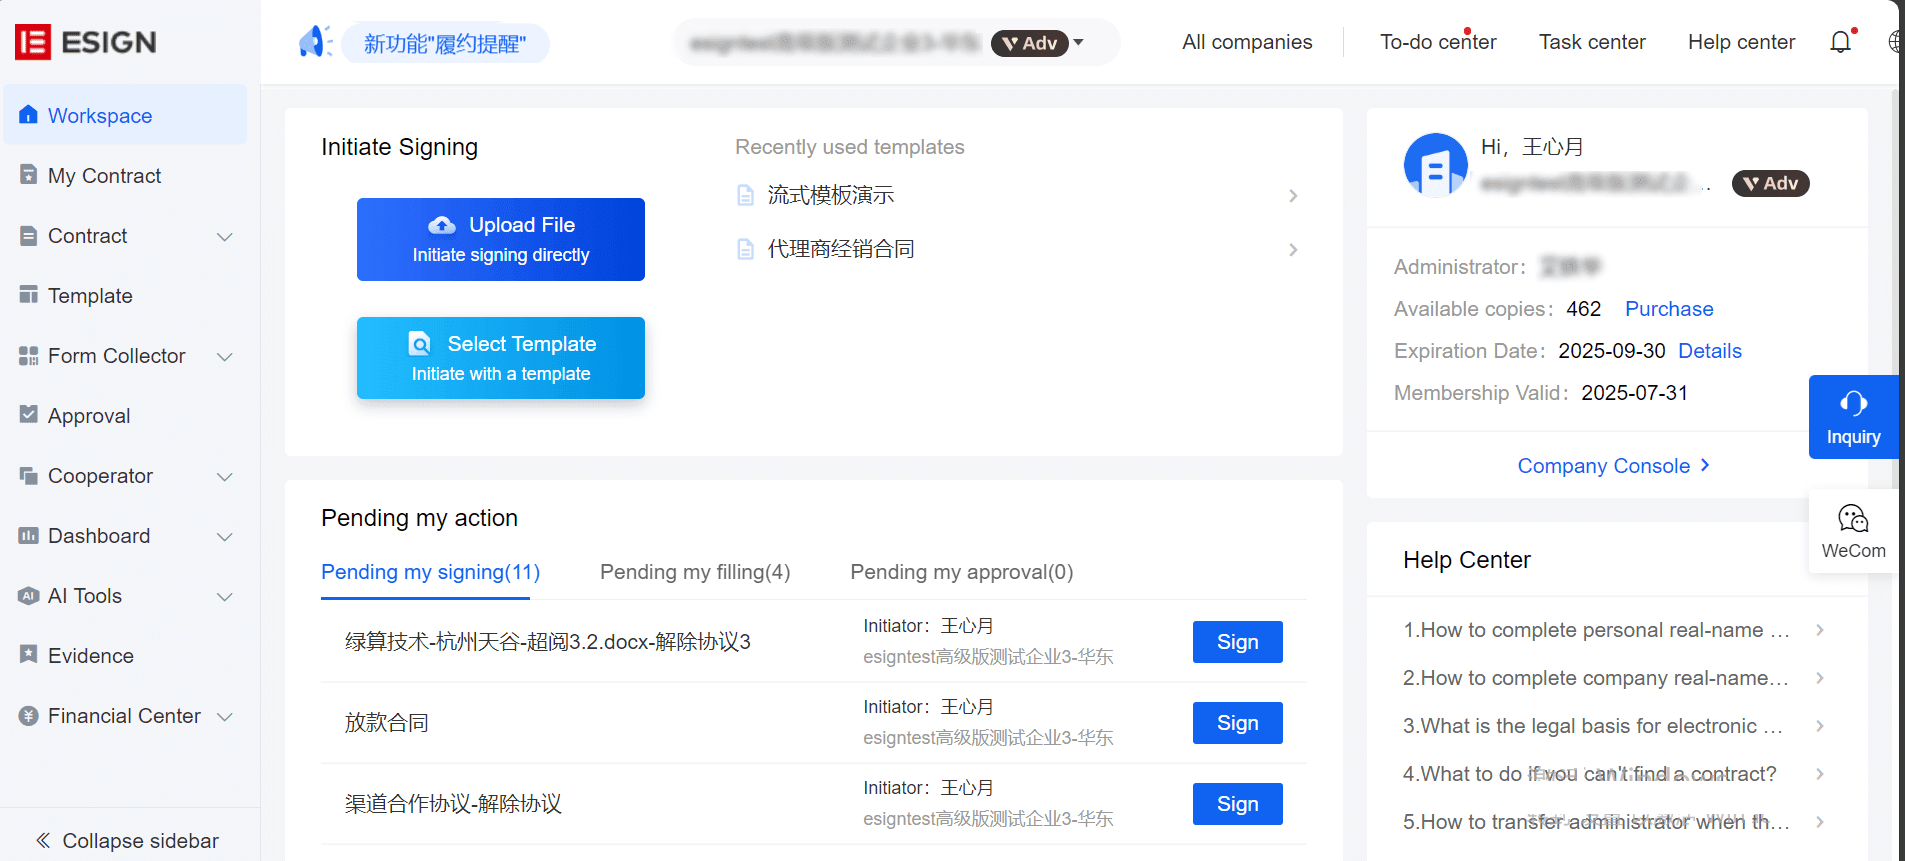Click Upload File to initiate signing

pos(501,239)
